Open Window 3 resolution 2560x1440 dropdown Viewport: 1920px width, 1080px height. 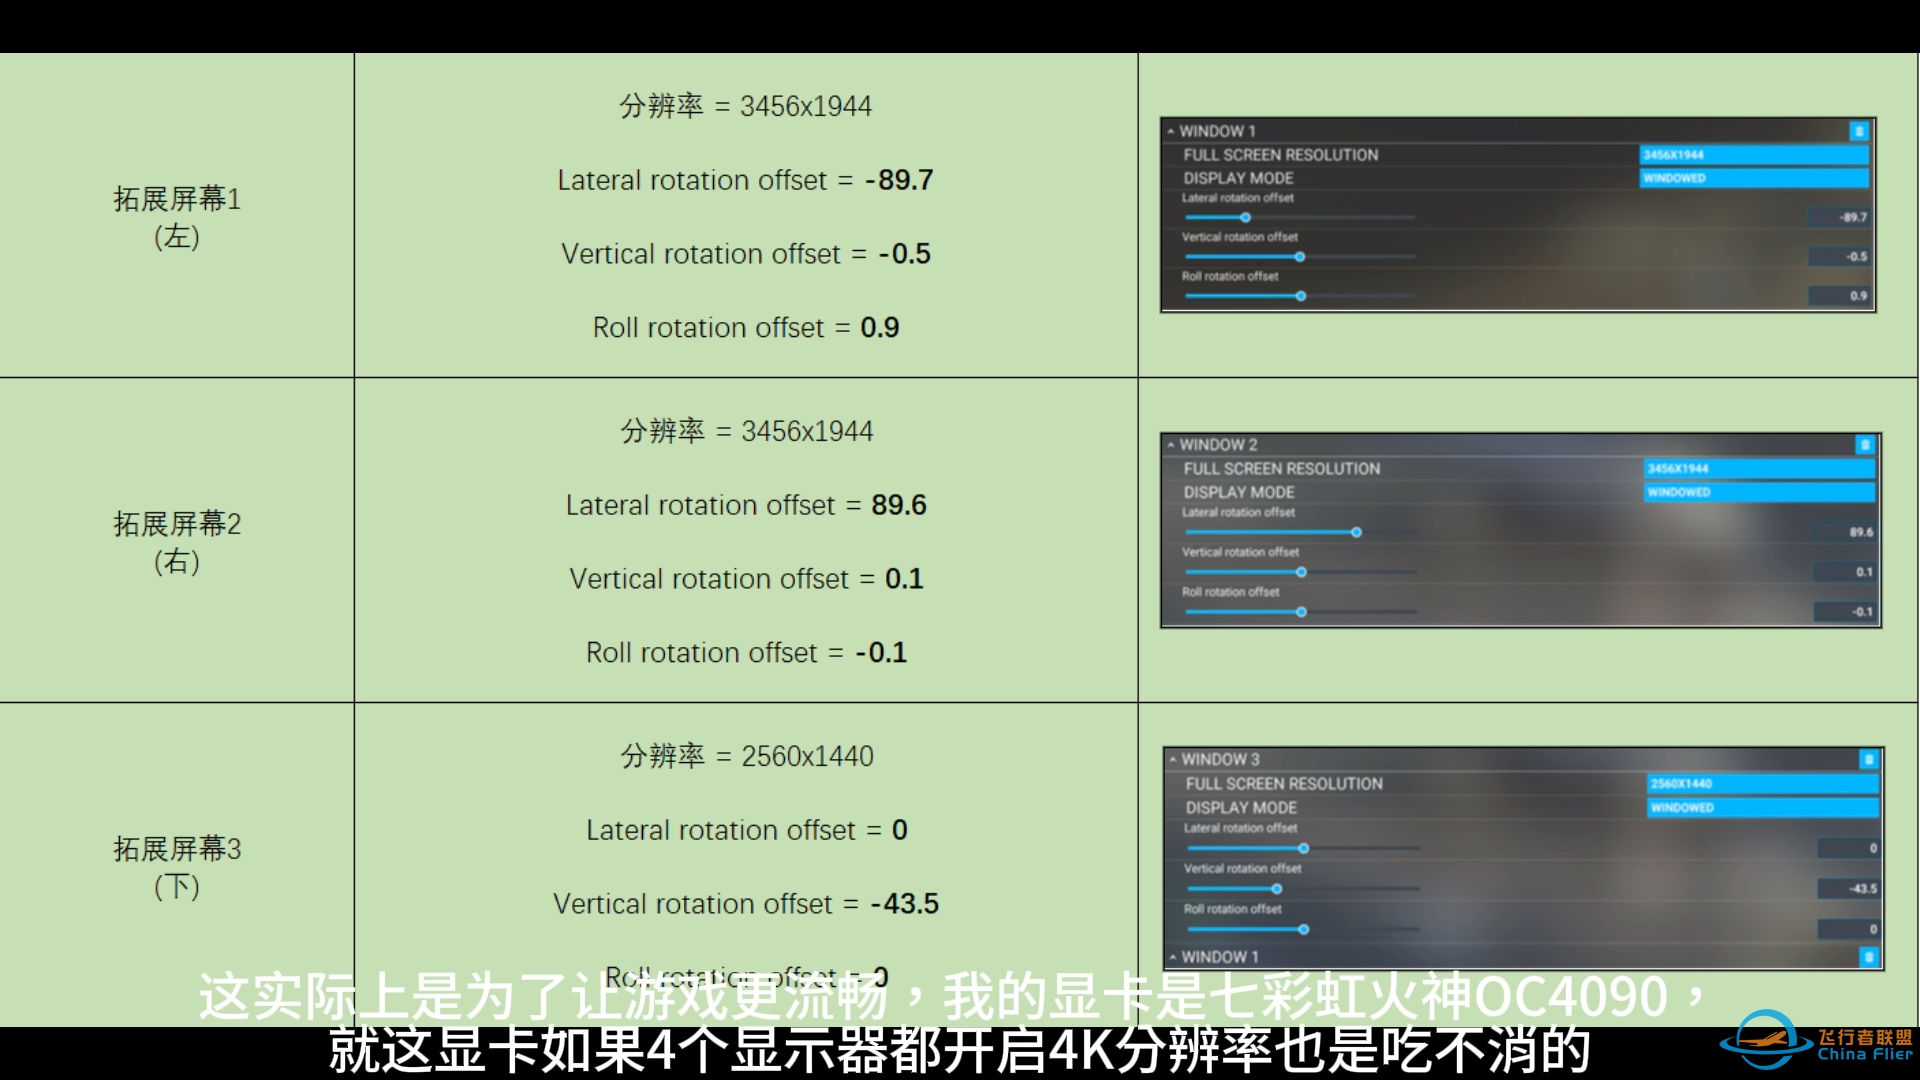coord(1763,784)
